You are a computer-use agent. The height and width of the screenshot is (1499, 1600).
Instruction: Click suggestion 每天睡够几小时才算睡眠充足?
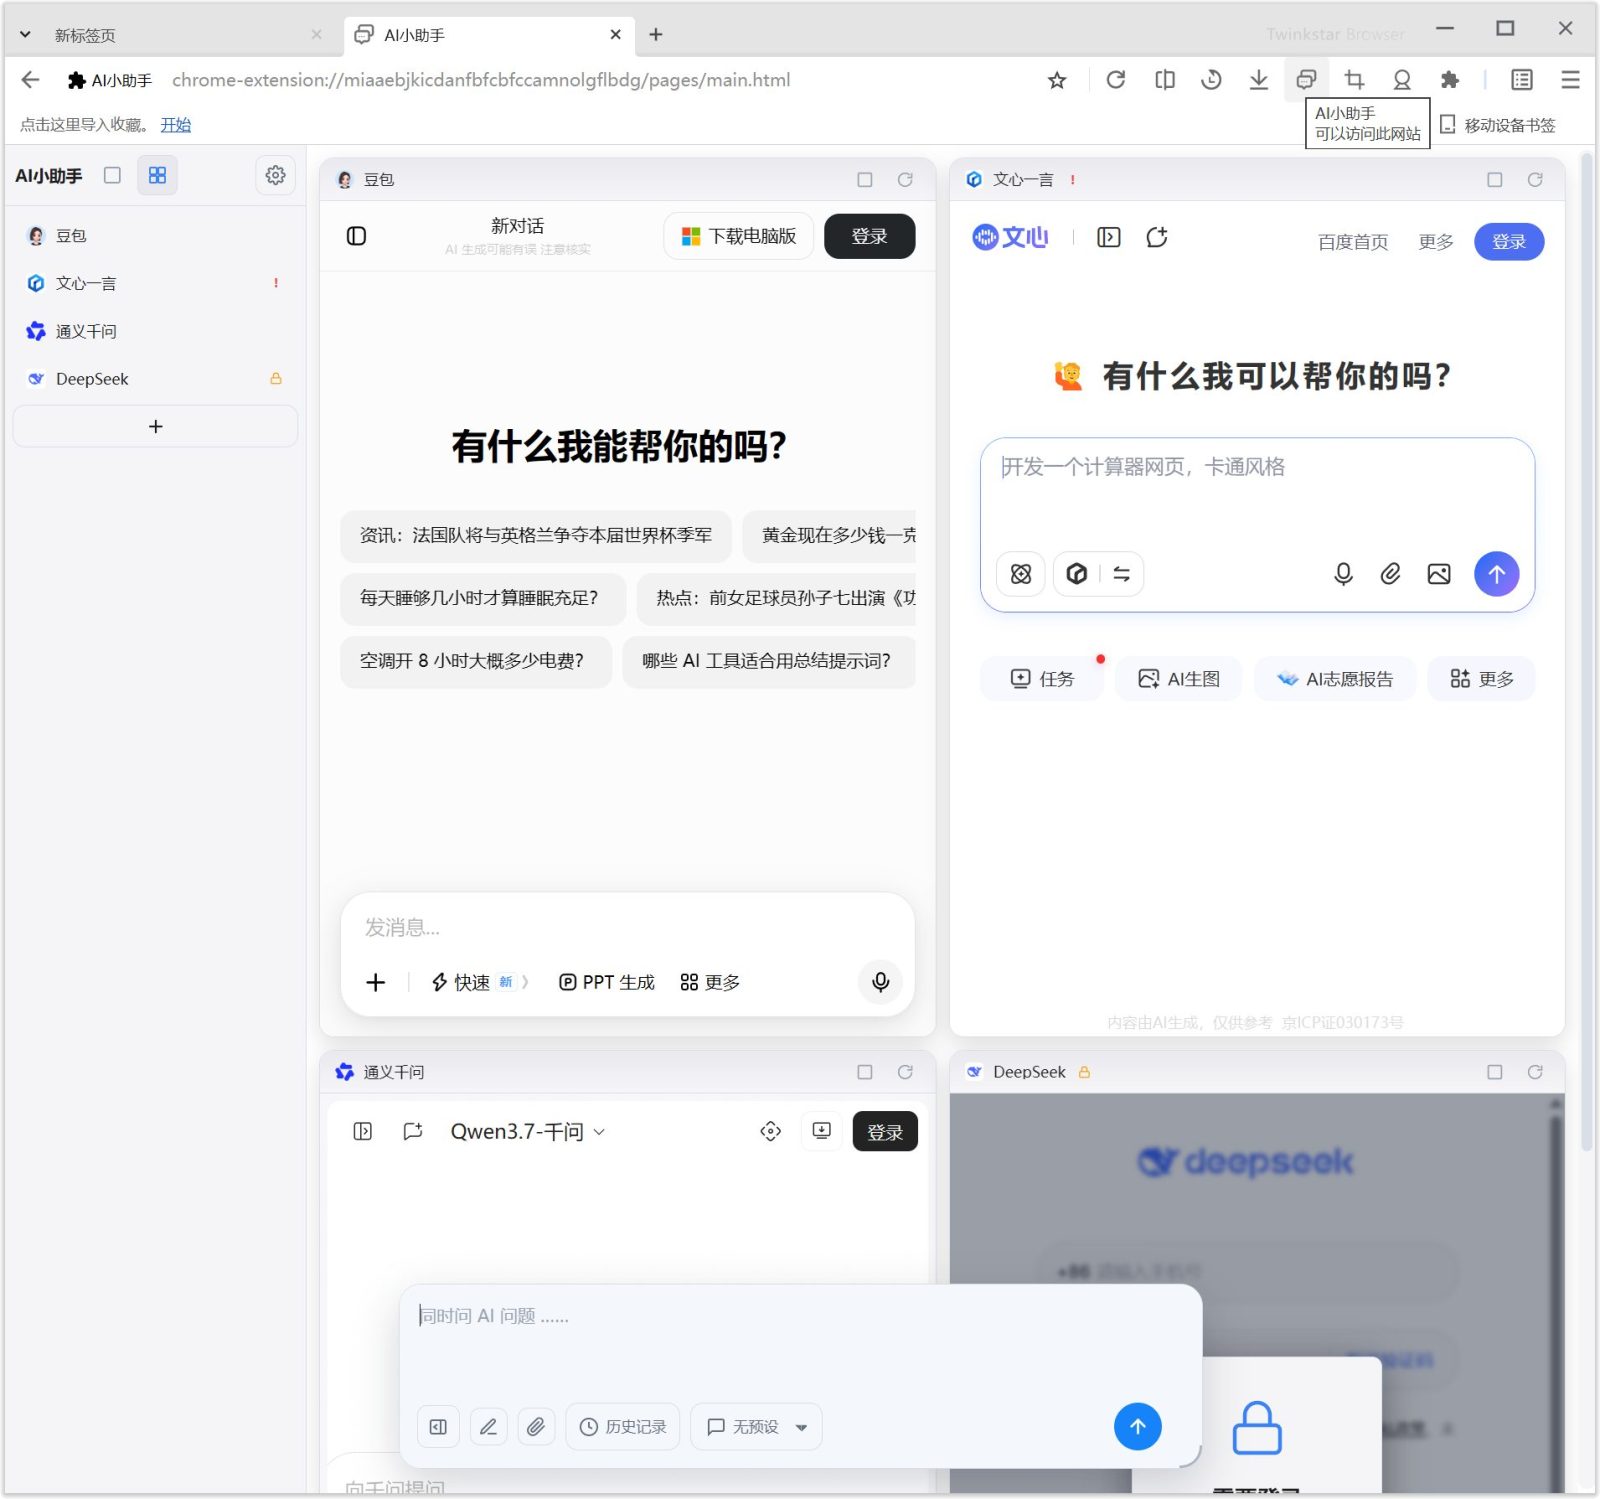(x=483, y=598)
